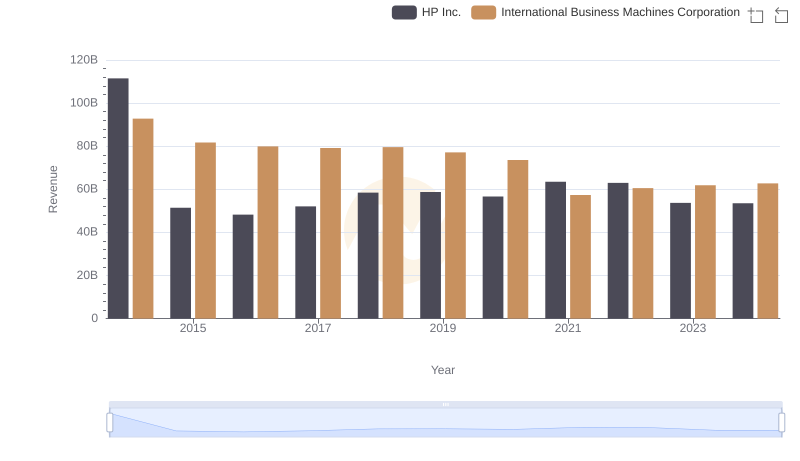Click the 2017 x-axis label
This screenshot has height=461, width=800.
coord(318,328)
